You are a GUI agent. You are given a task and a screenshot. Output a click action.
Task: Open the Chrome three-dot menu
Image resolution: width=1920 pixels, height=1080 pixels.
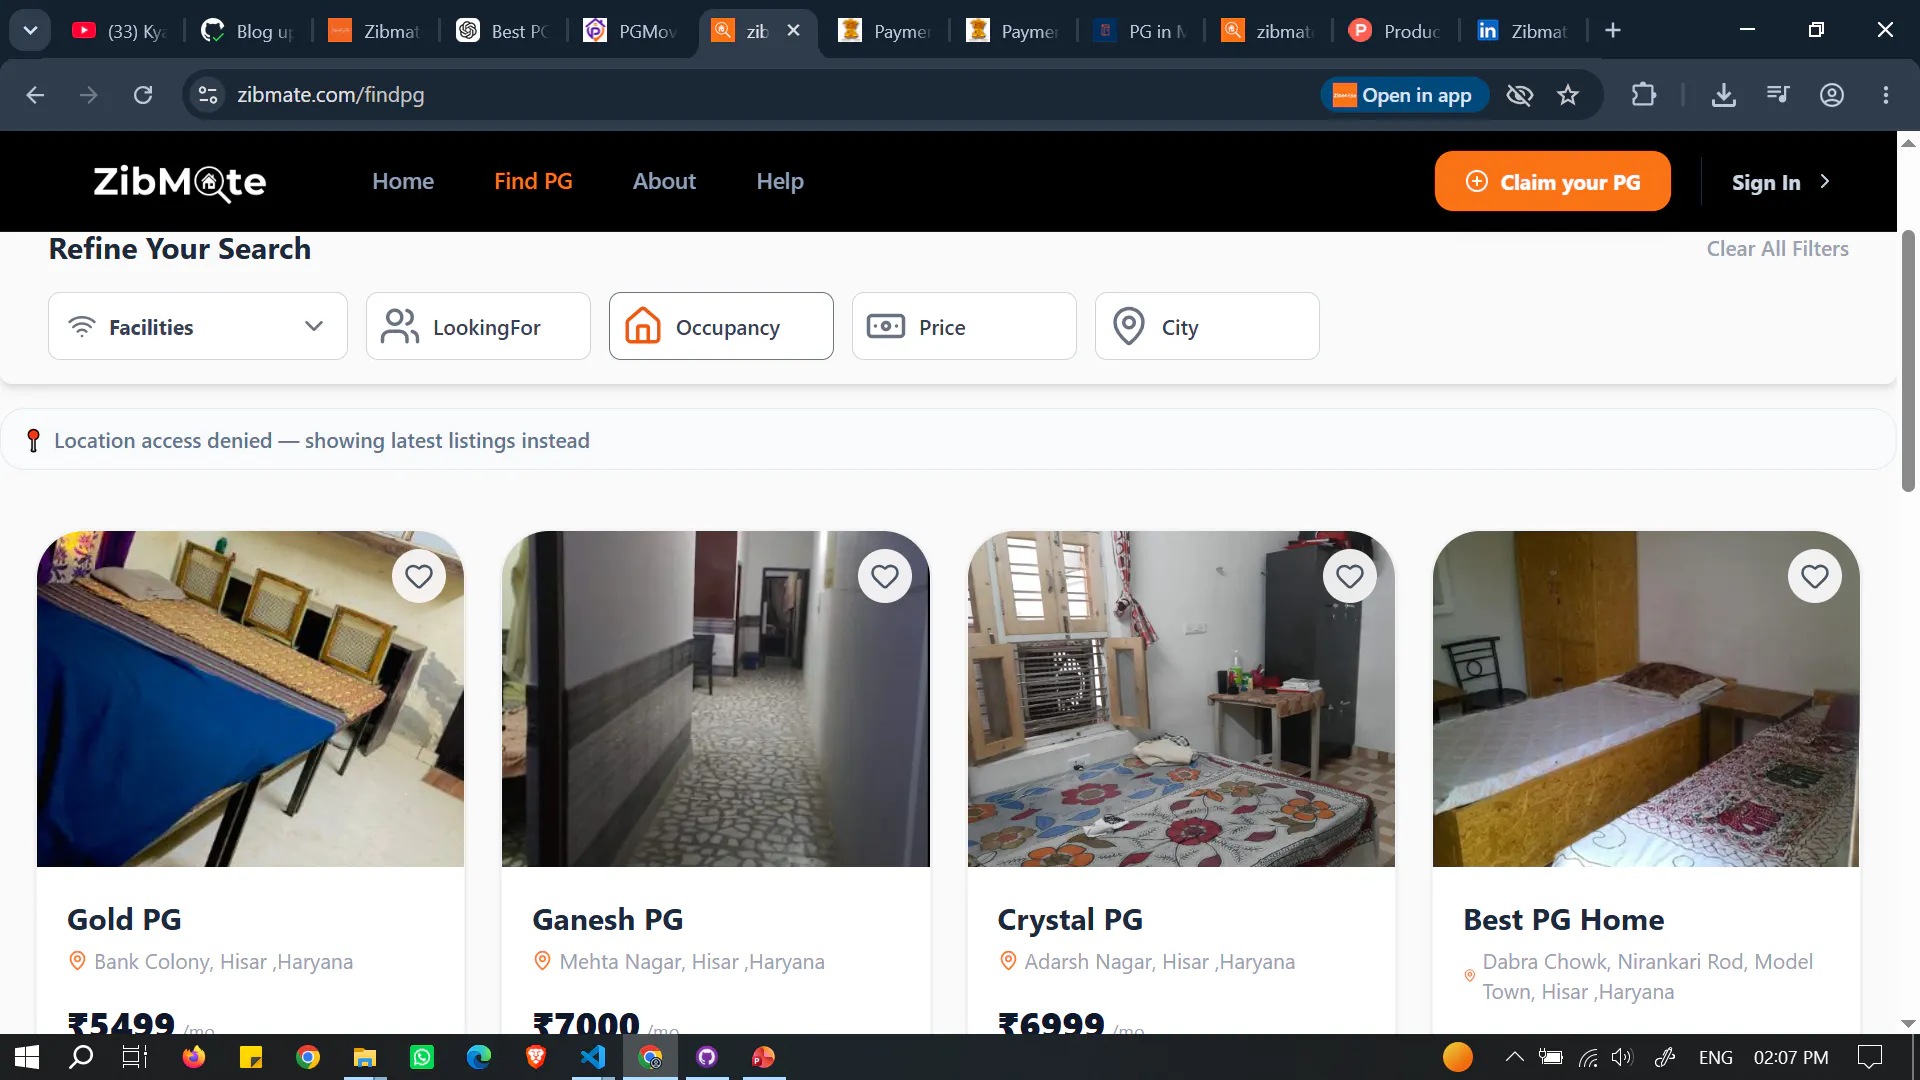pyautogui.click(x=1886, y=95)
